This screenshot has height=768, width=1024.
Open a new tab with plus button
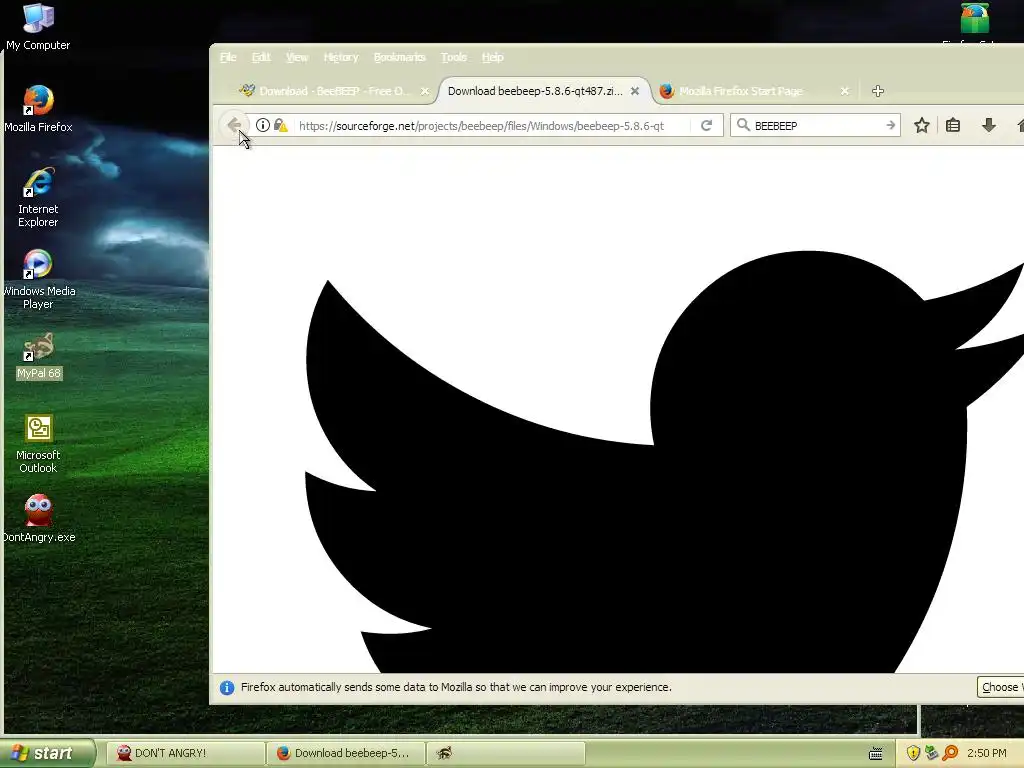(x=878, y=91)
